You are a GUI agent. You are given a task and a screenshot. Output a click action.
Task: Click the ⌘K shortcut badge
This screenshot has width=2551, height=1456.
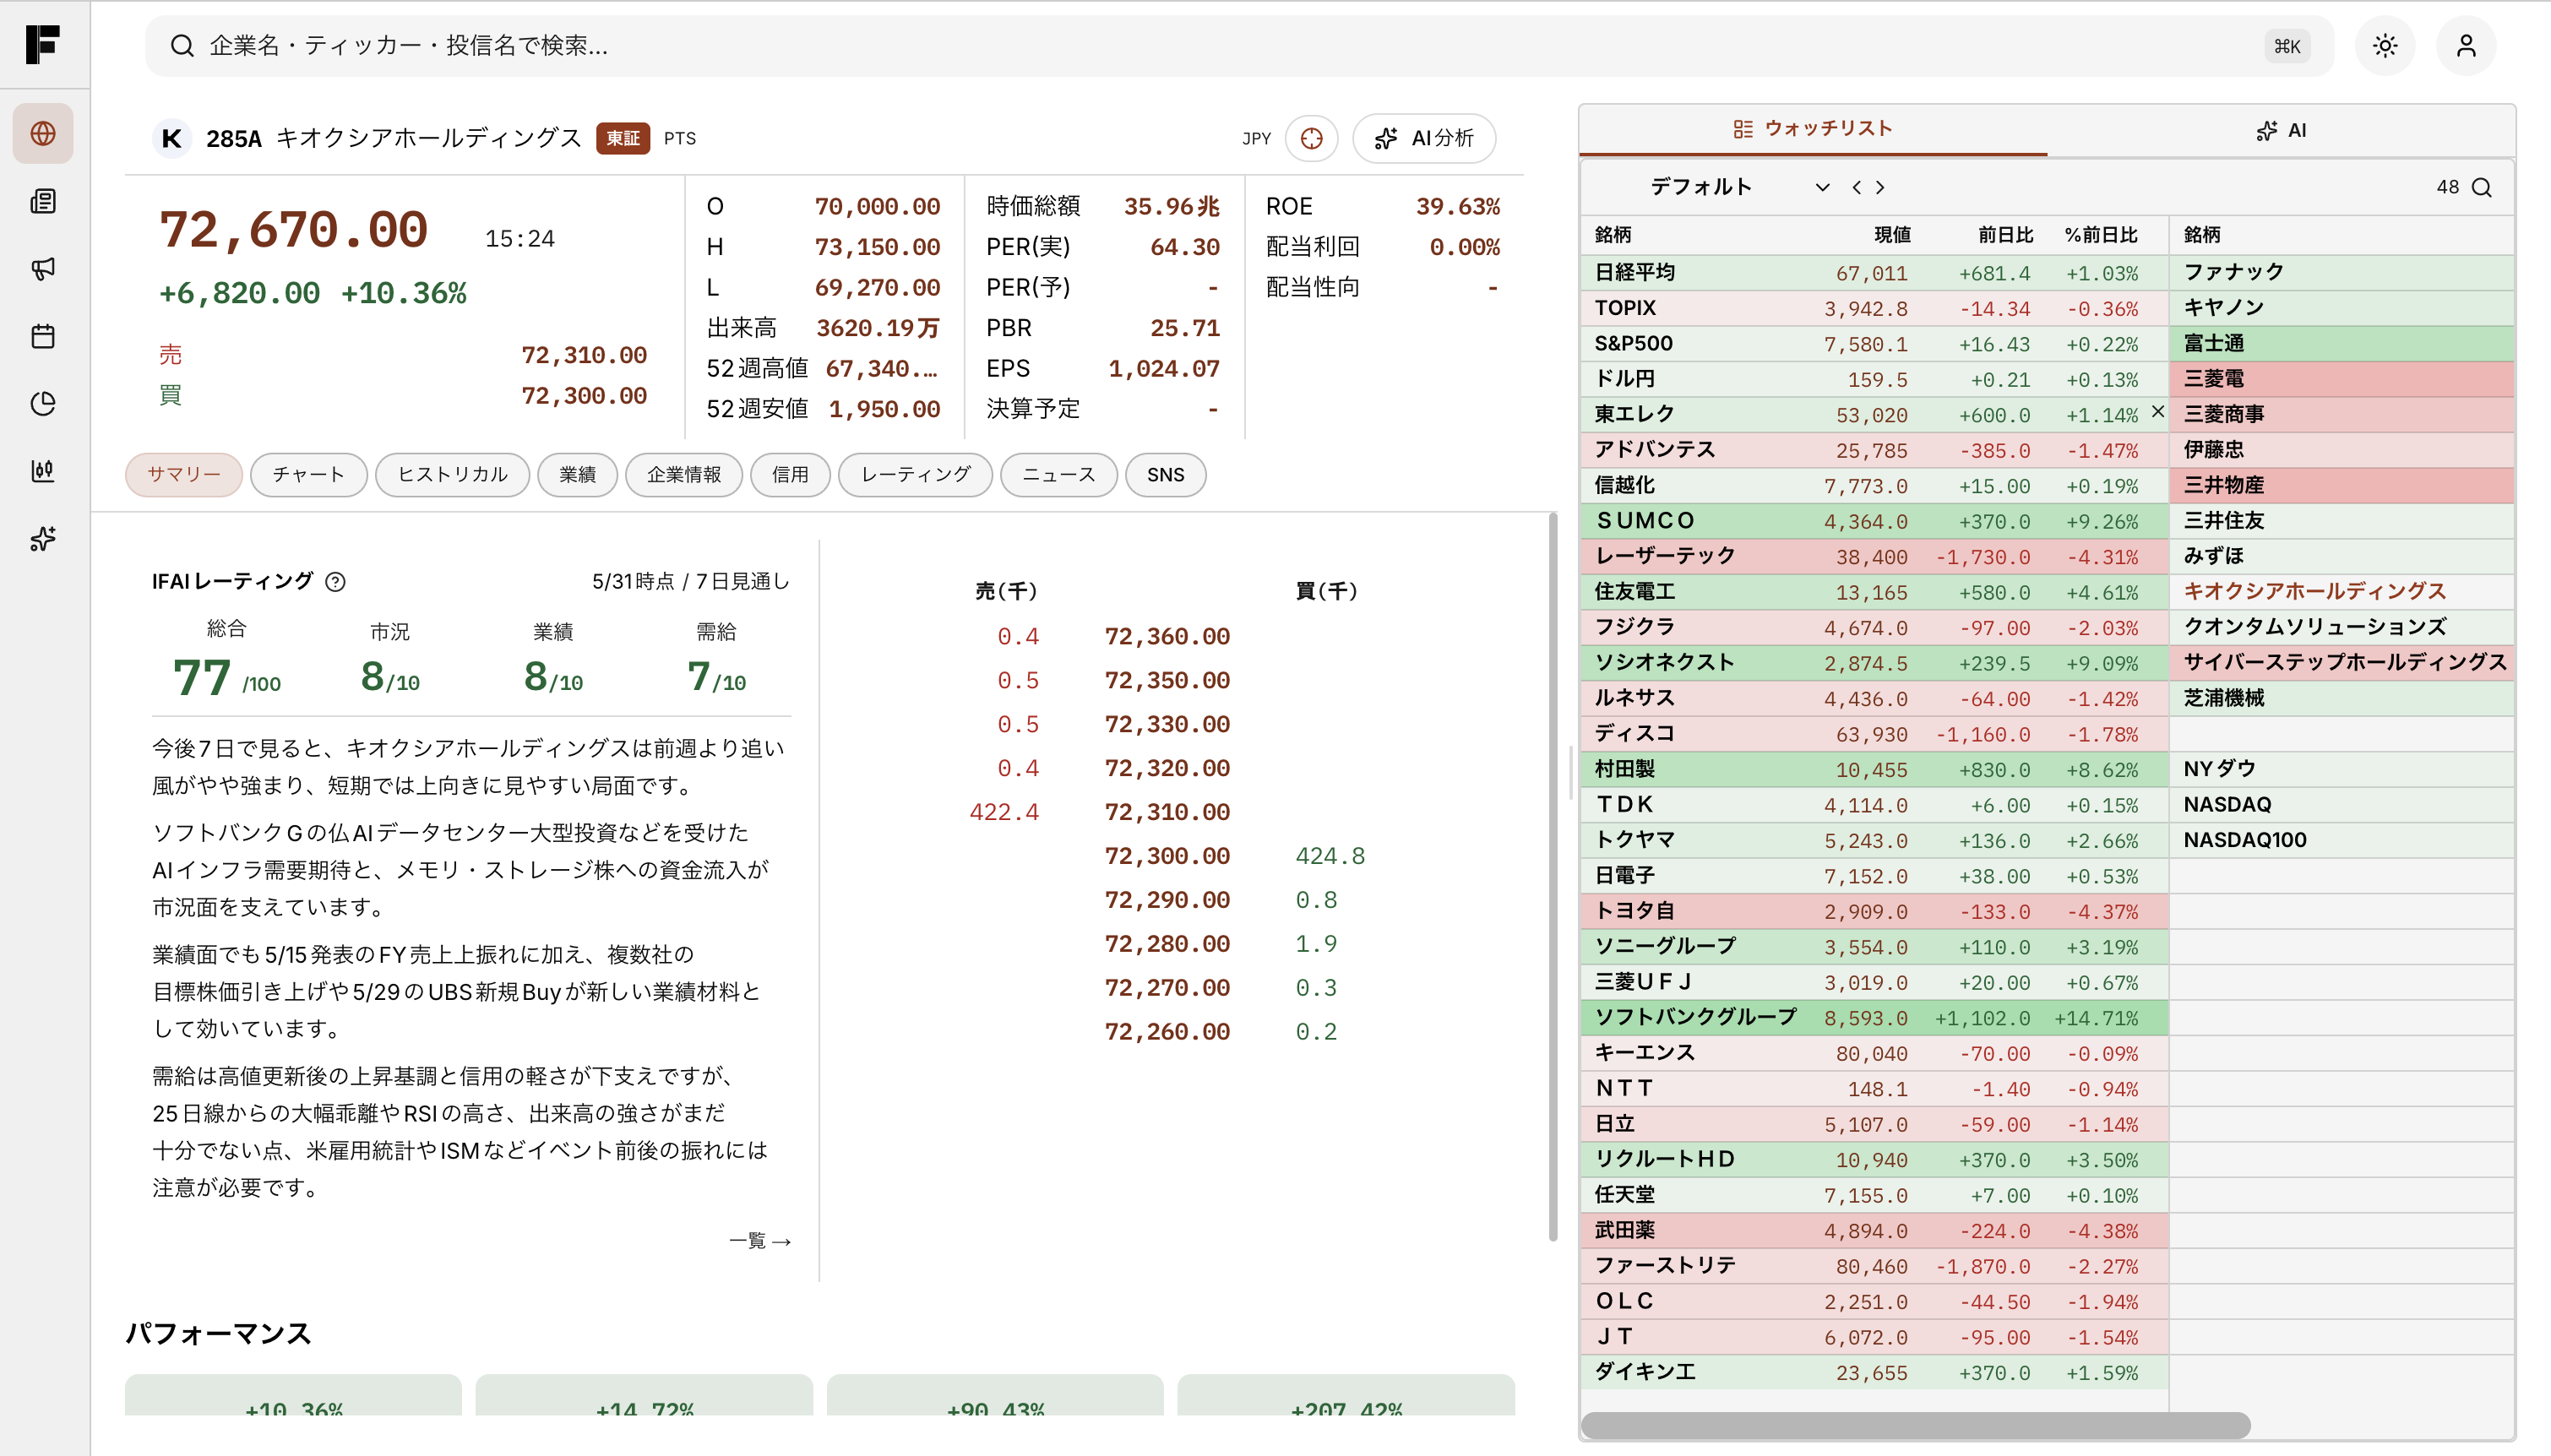[x=2287, y=46]
